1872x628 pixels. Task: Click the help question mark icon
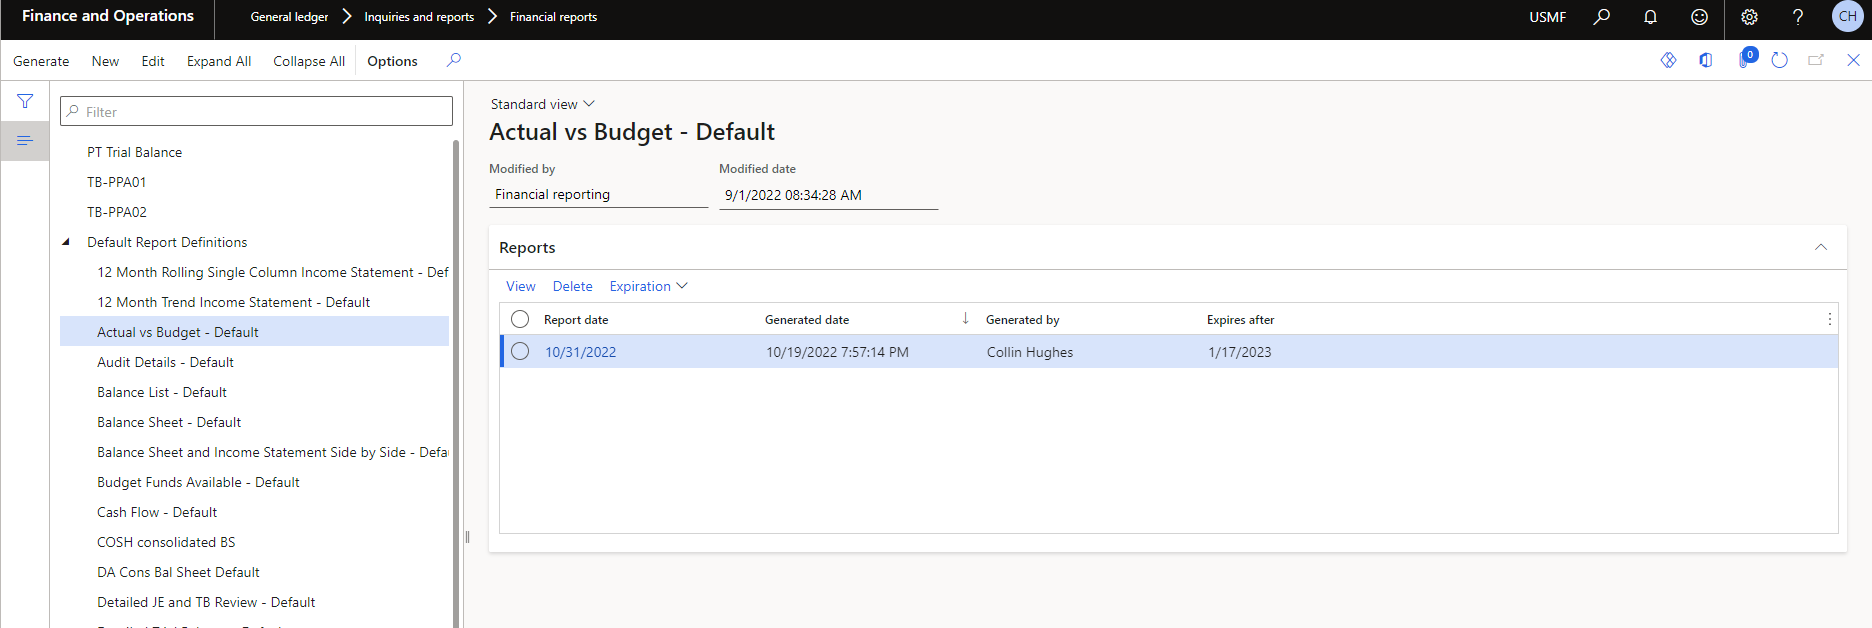coord(1798,17)
